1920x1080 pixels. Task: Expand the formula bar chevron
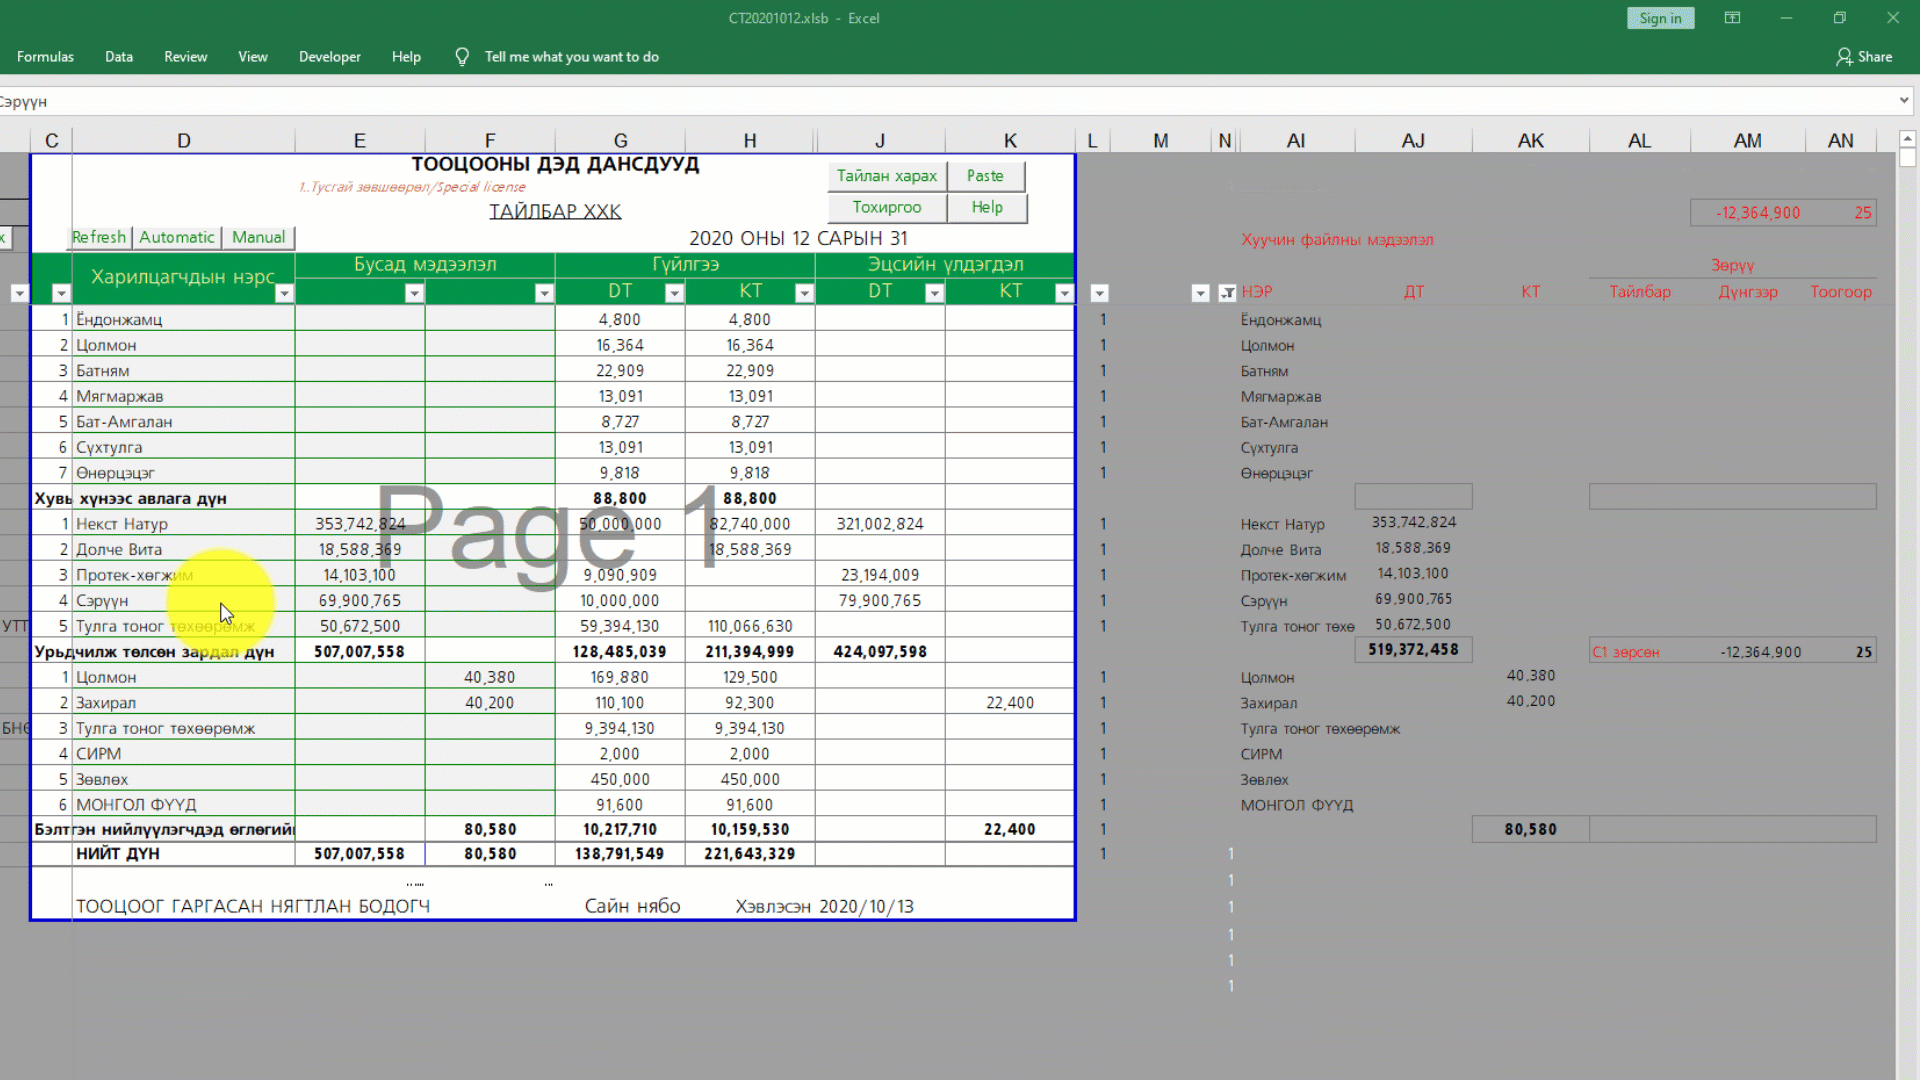tap(1904, 101)
